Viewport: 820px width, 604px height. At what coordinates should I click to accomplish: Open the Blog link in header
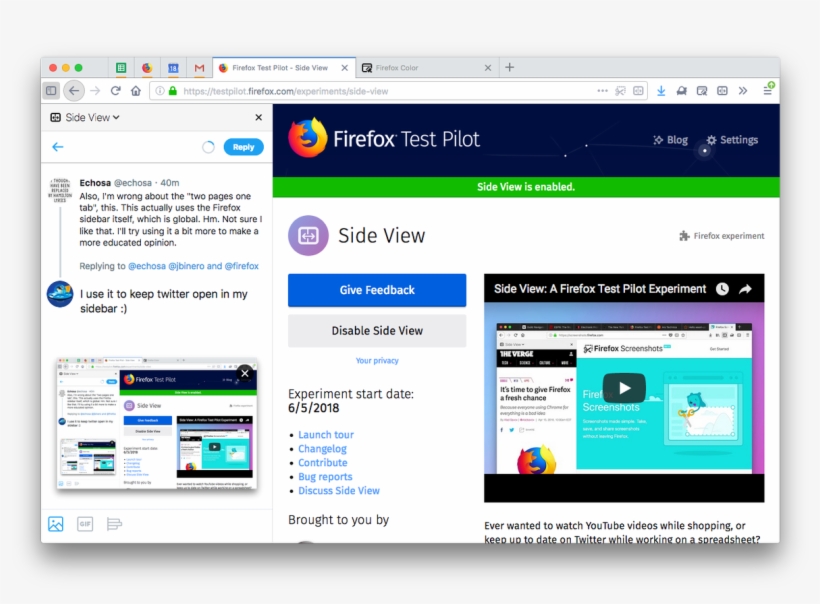670,140
